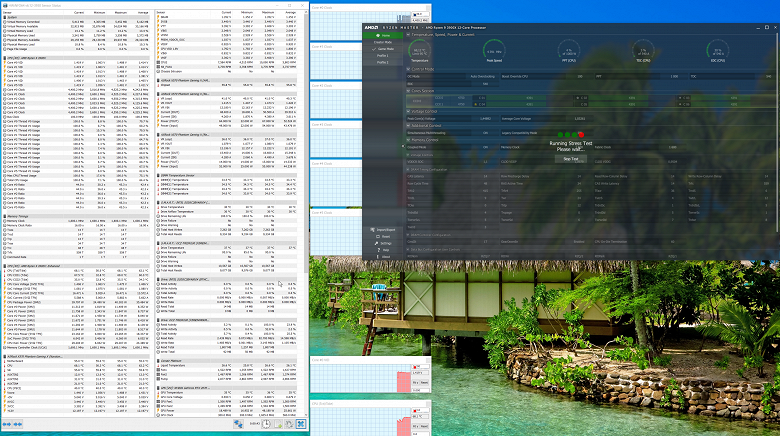Viewport: 780px width, 436px height.
Task: Select Liquid Temperature row in Corsair Platinum
Action: coord(226,365)
